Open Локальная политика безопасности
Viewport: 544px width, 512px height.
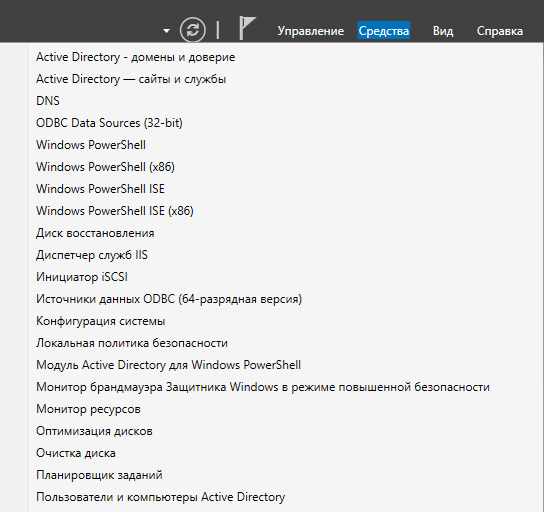(x=132, y=343)
